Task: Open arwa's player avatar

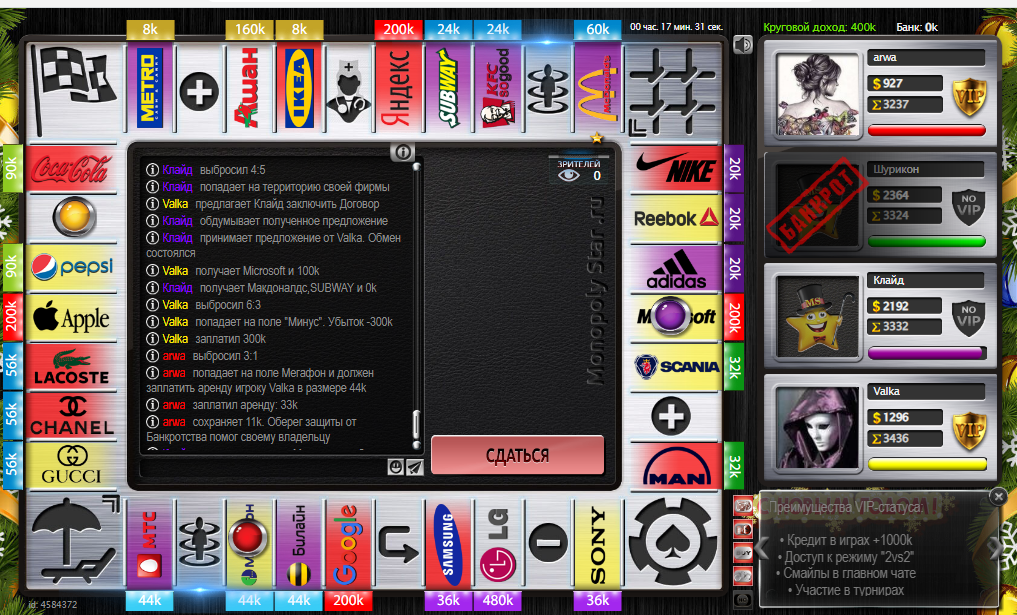Action: click(817, 94)
